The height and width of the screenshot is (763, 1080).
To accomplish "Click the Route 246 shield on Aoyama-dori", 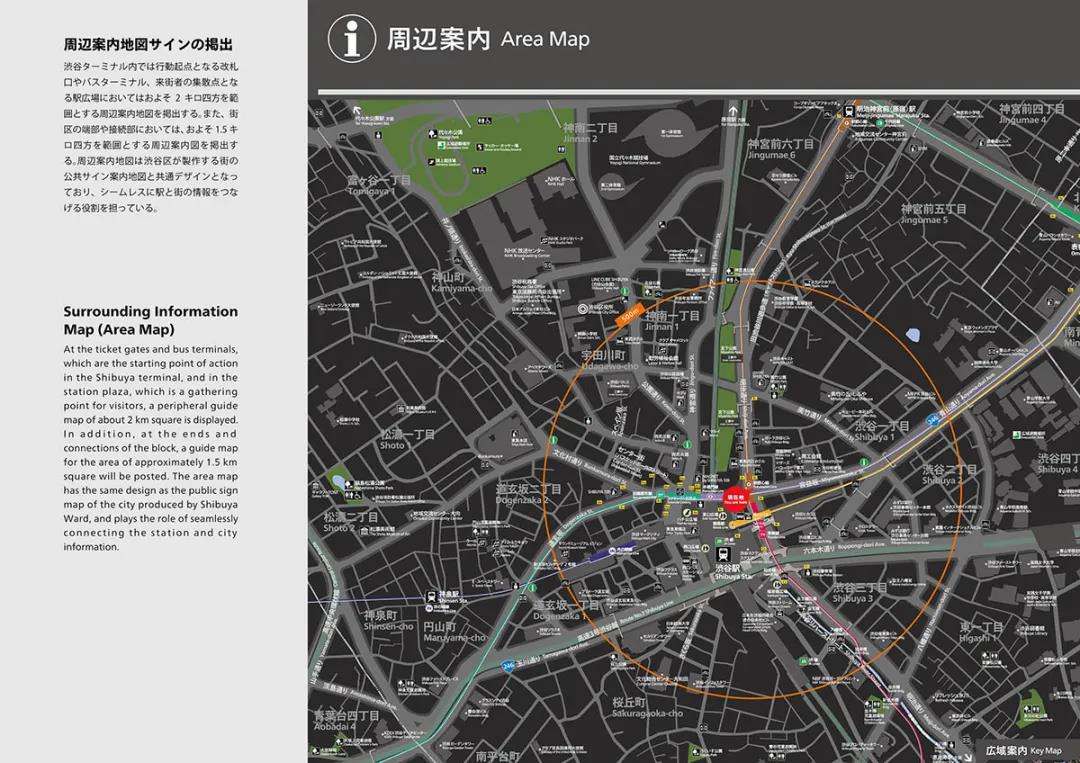I will 933,419.
